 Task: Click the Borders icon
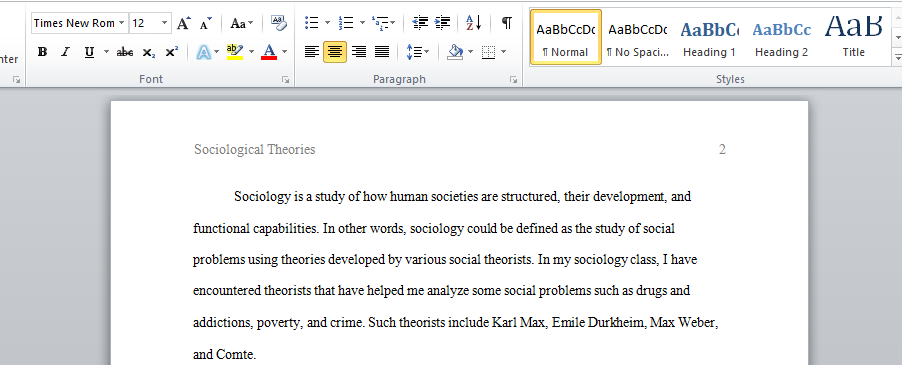[488, 52]
